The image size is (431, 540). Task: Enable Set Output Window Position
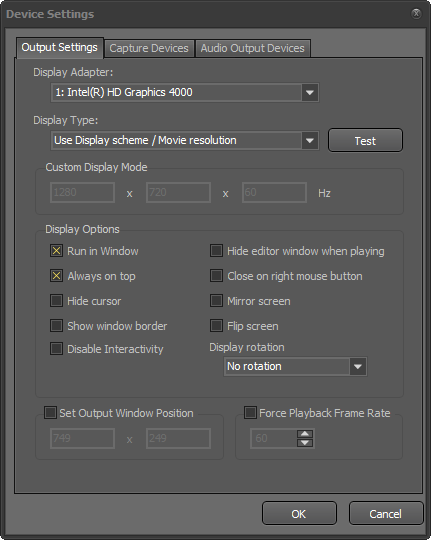click(x=50, y=413)
